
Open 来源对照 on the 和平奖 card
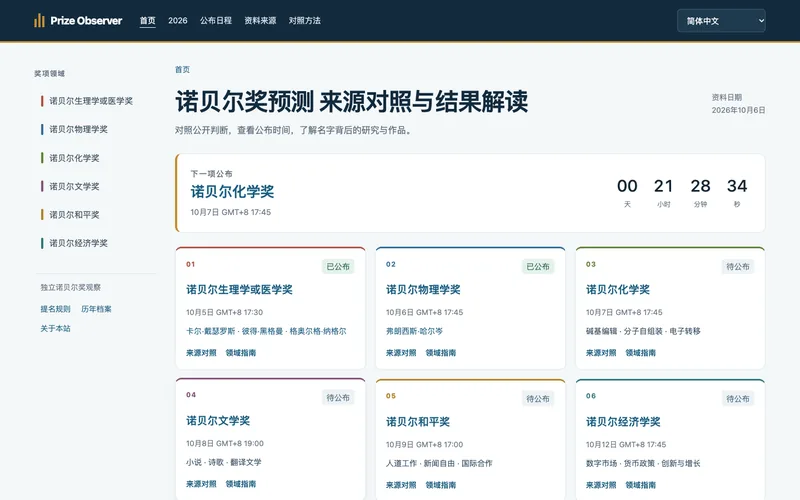401,485
